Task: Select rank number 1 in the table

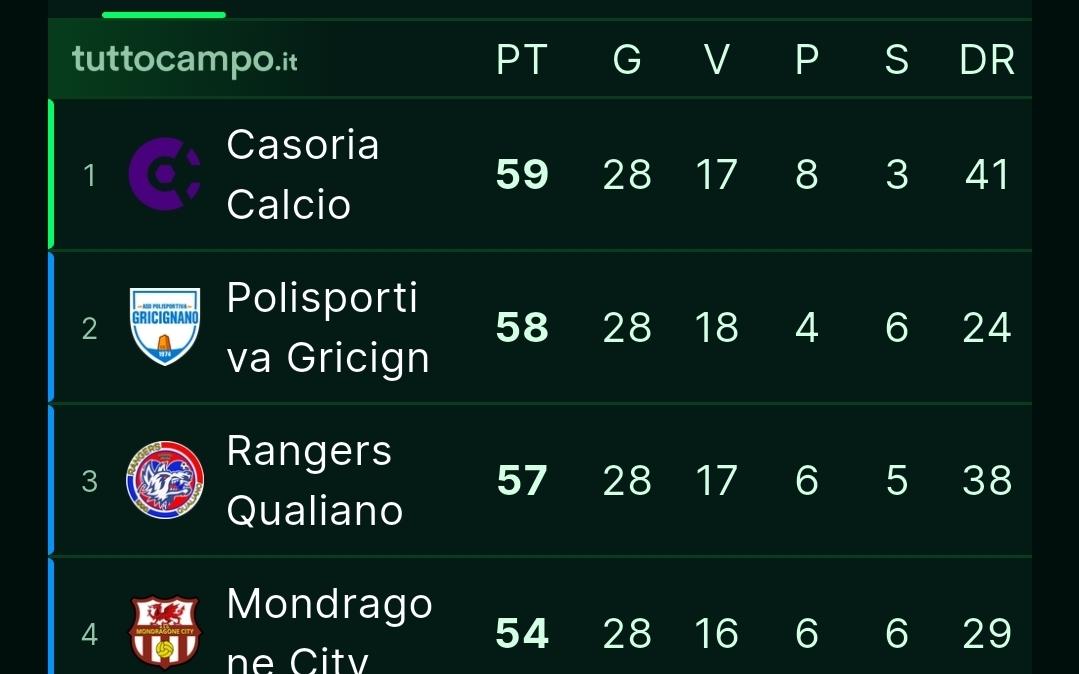Action: (90, 175)
